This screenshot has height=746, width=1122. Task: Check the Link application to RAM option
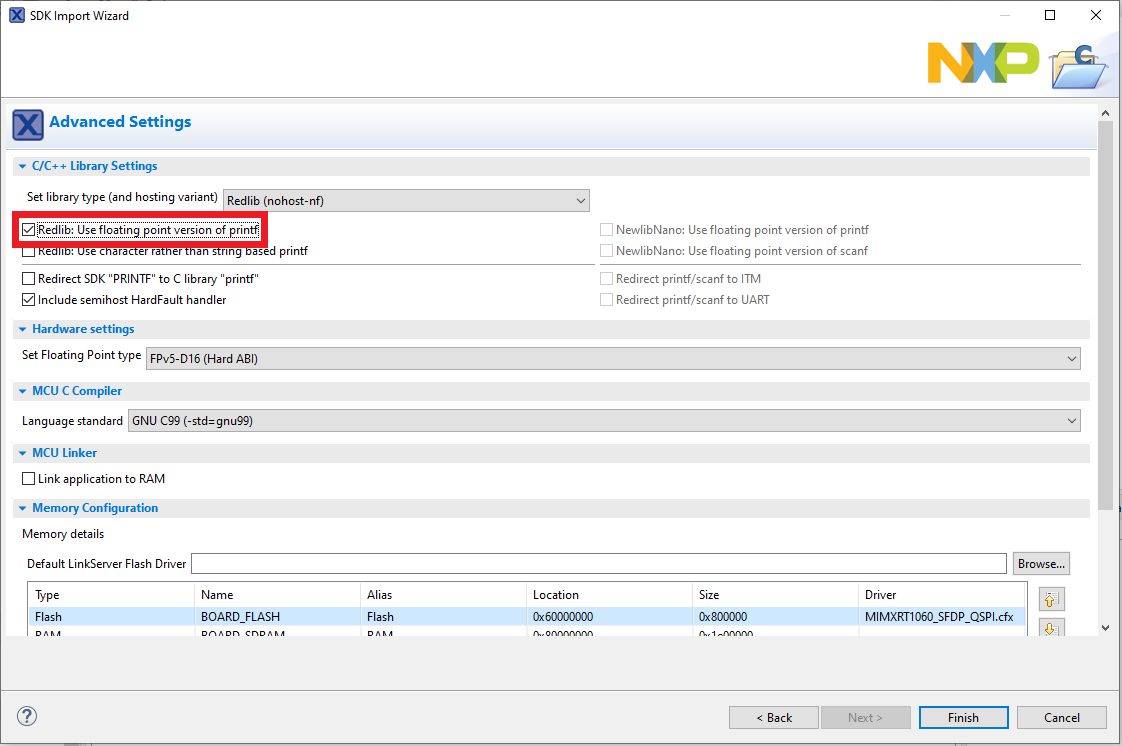coord(29,479)
